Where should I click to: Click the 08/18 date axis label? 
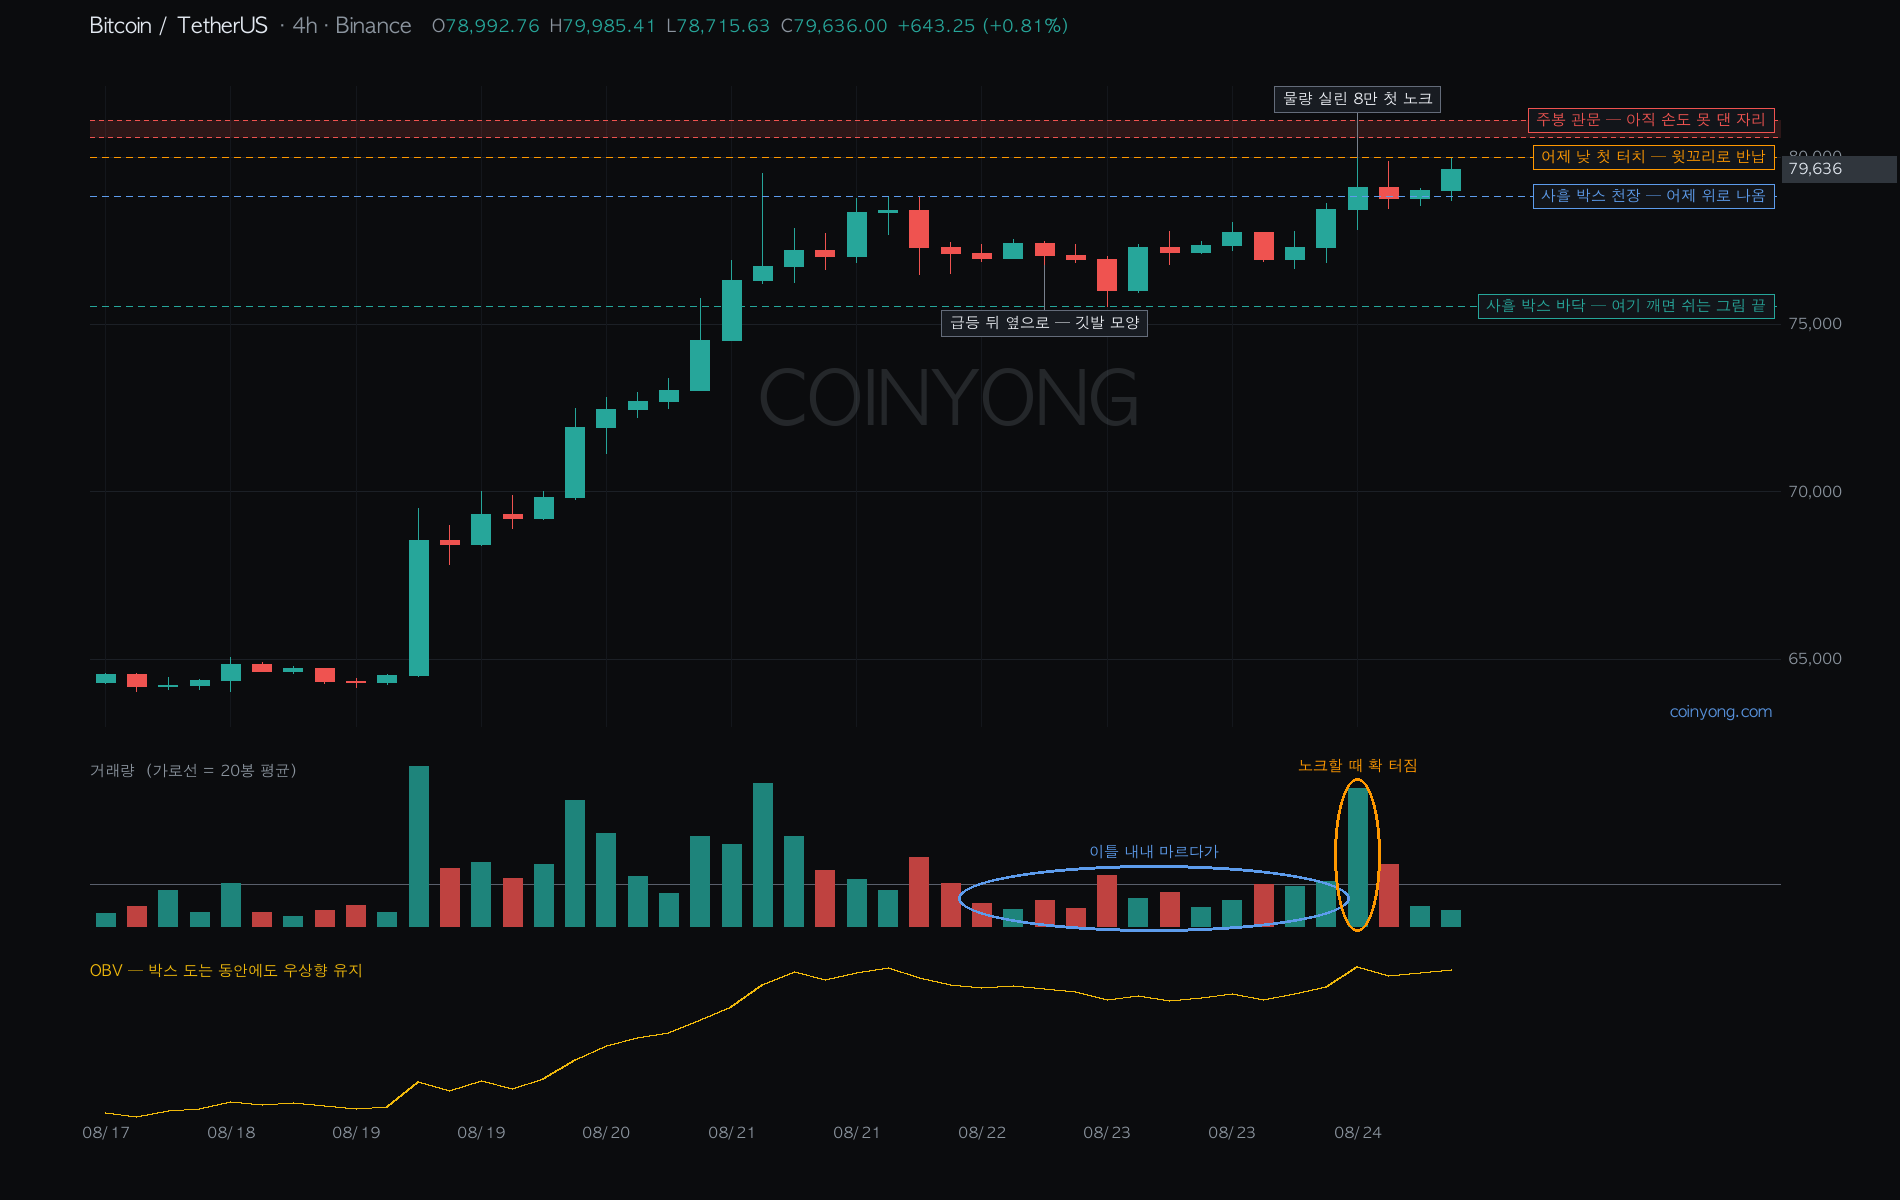click(x=231, y=1133)
